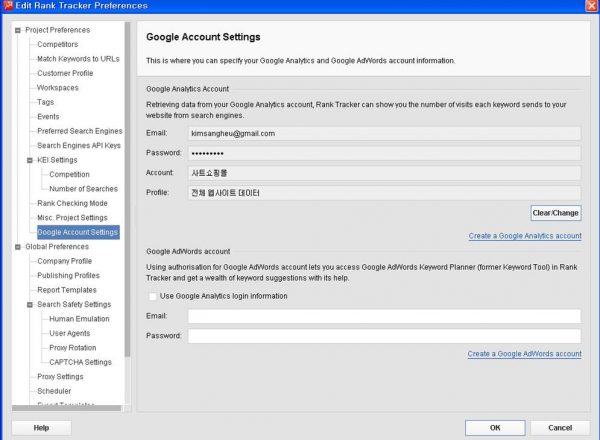This screenshot has width=600, height=440.
Task: Click the tree vertical scrollbar
Action: point(128,189)
